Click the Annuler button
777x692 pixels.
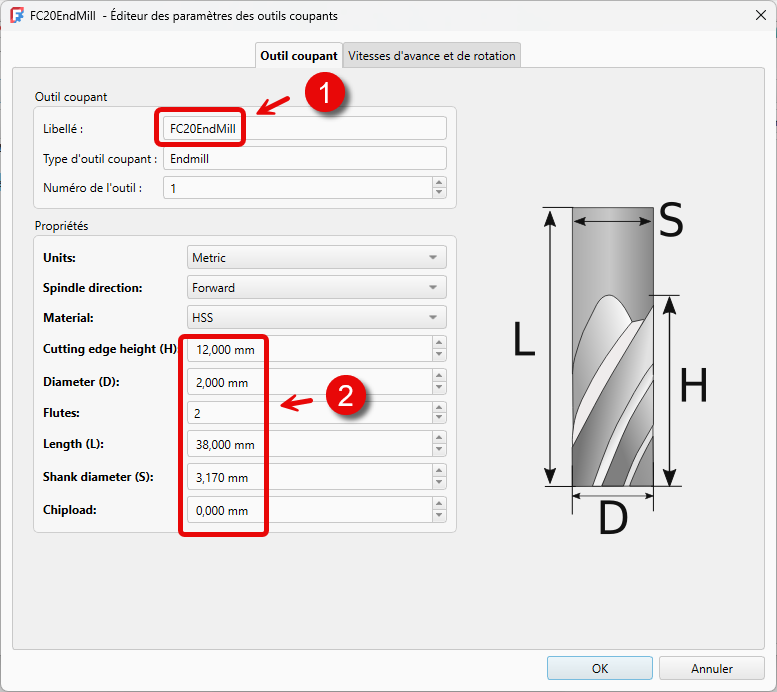coord(712,668)
